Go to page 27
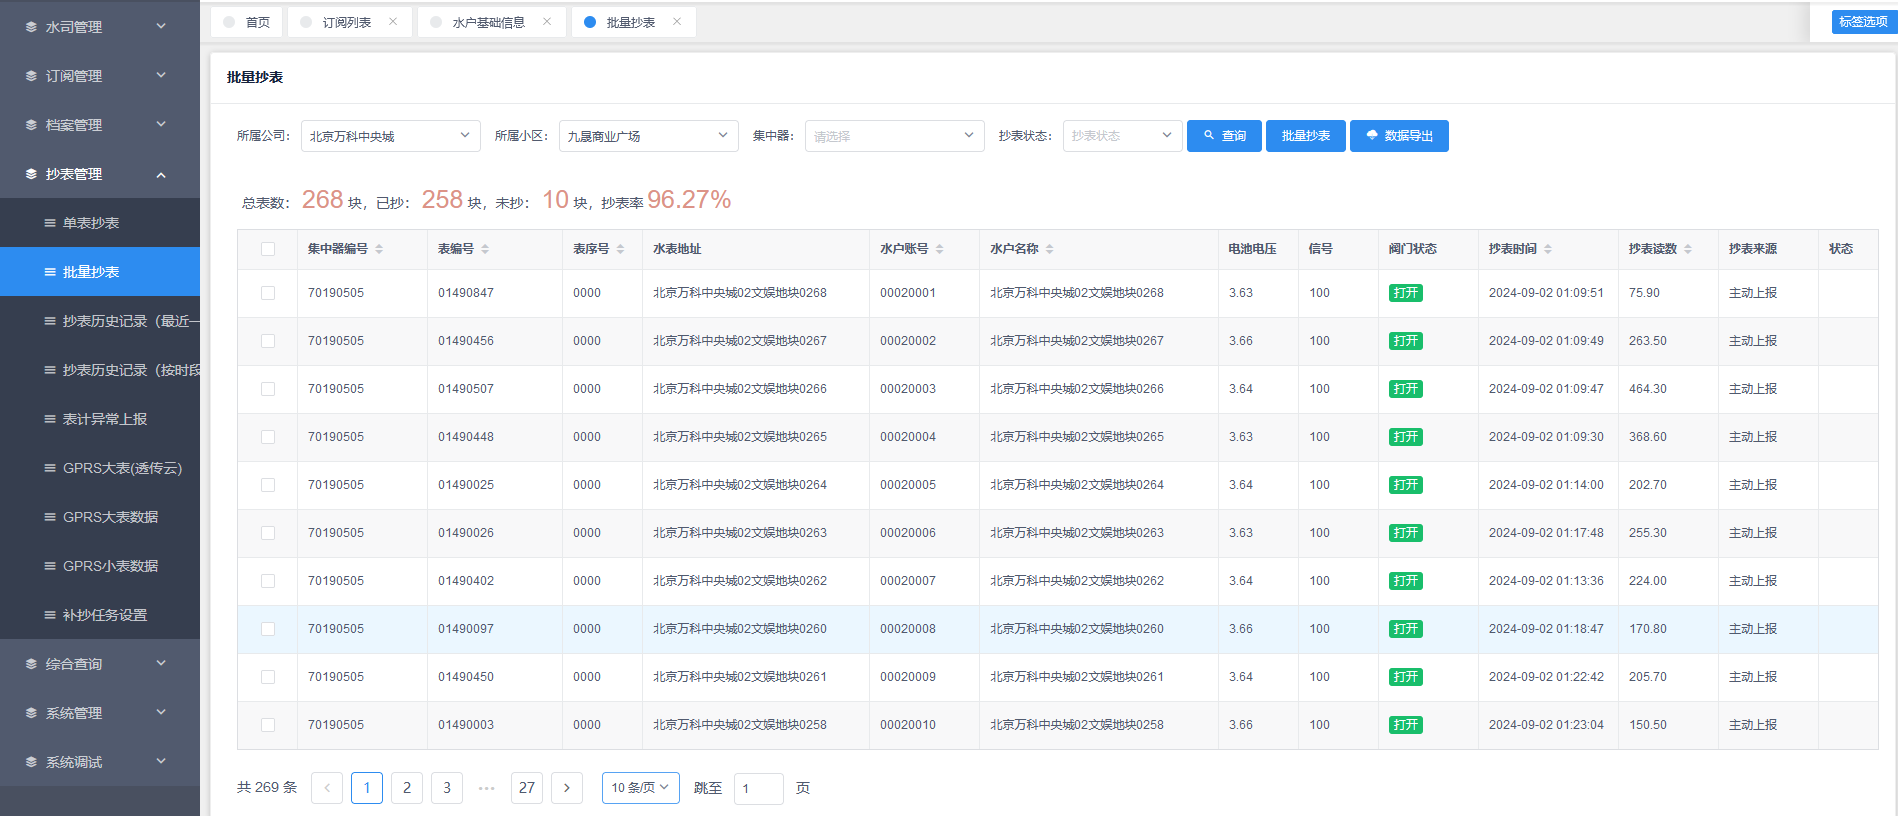Viewport: 1898px width, 816px height. point(527,788)
